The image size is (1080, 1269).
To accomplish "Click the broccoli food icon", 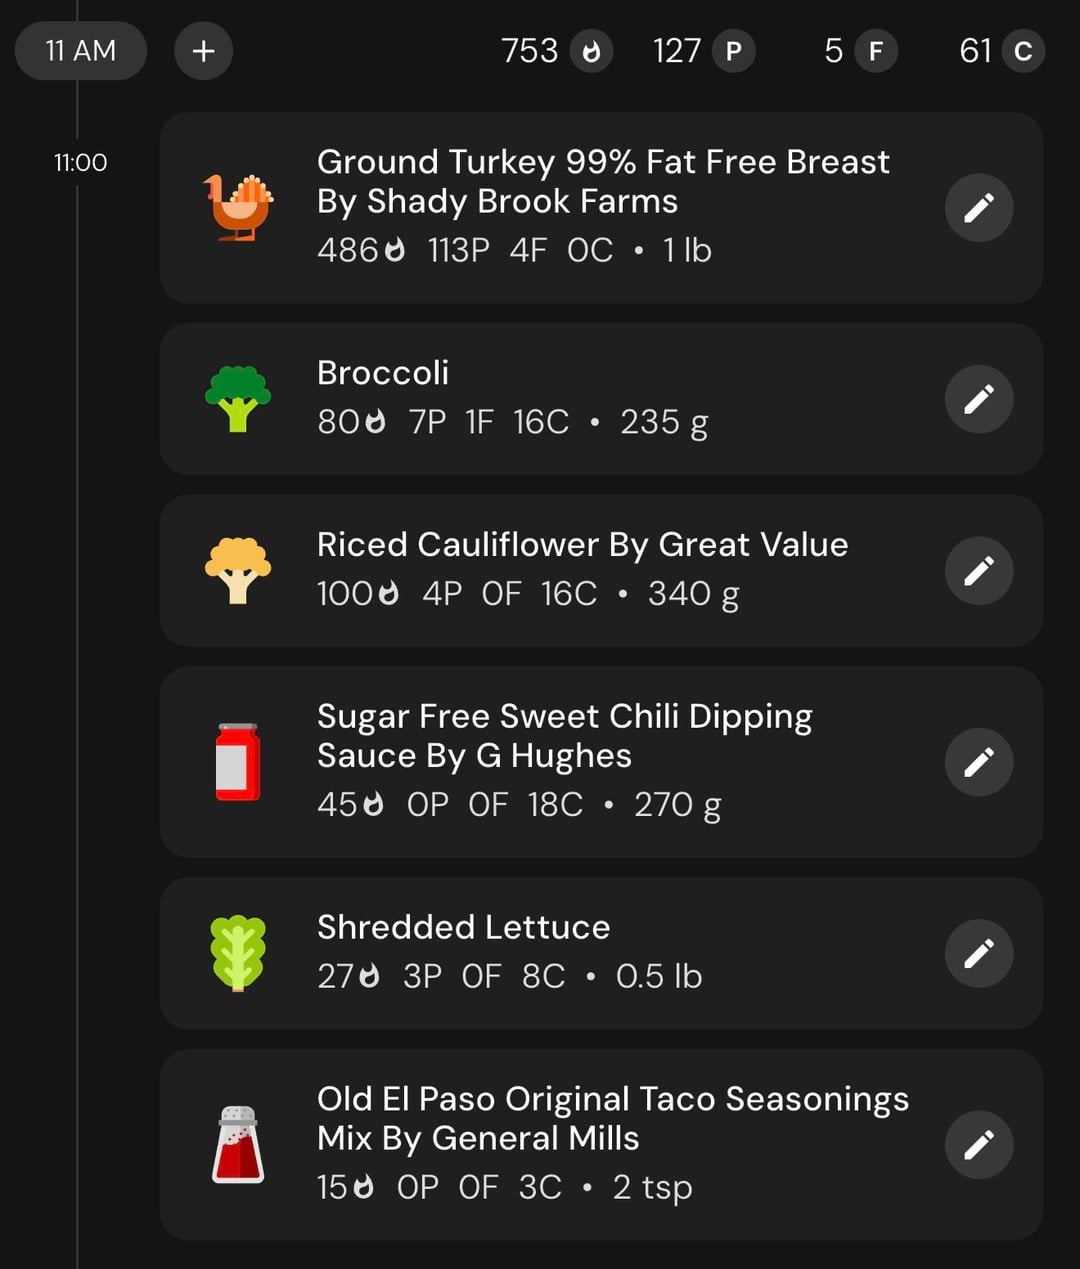I will click(x=238, y=399).
